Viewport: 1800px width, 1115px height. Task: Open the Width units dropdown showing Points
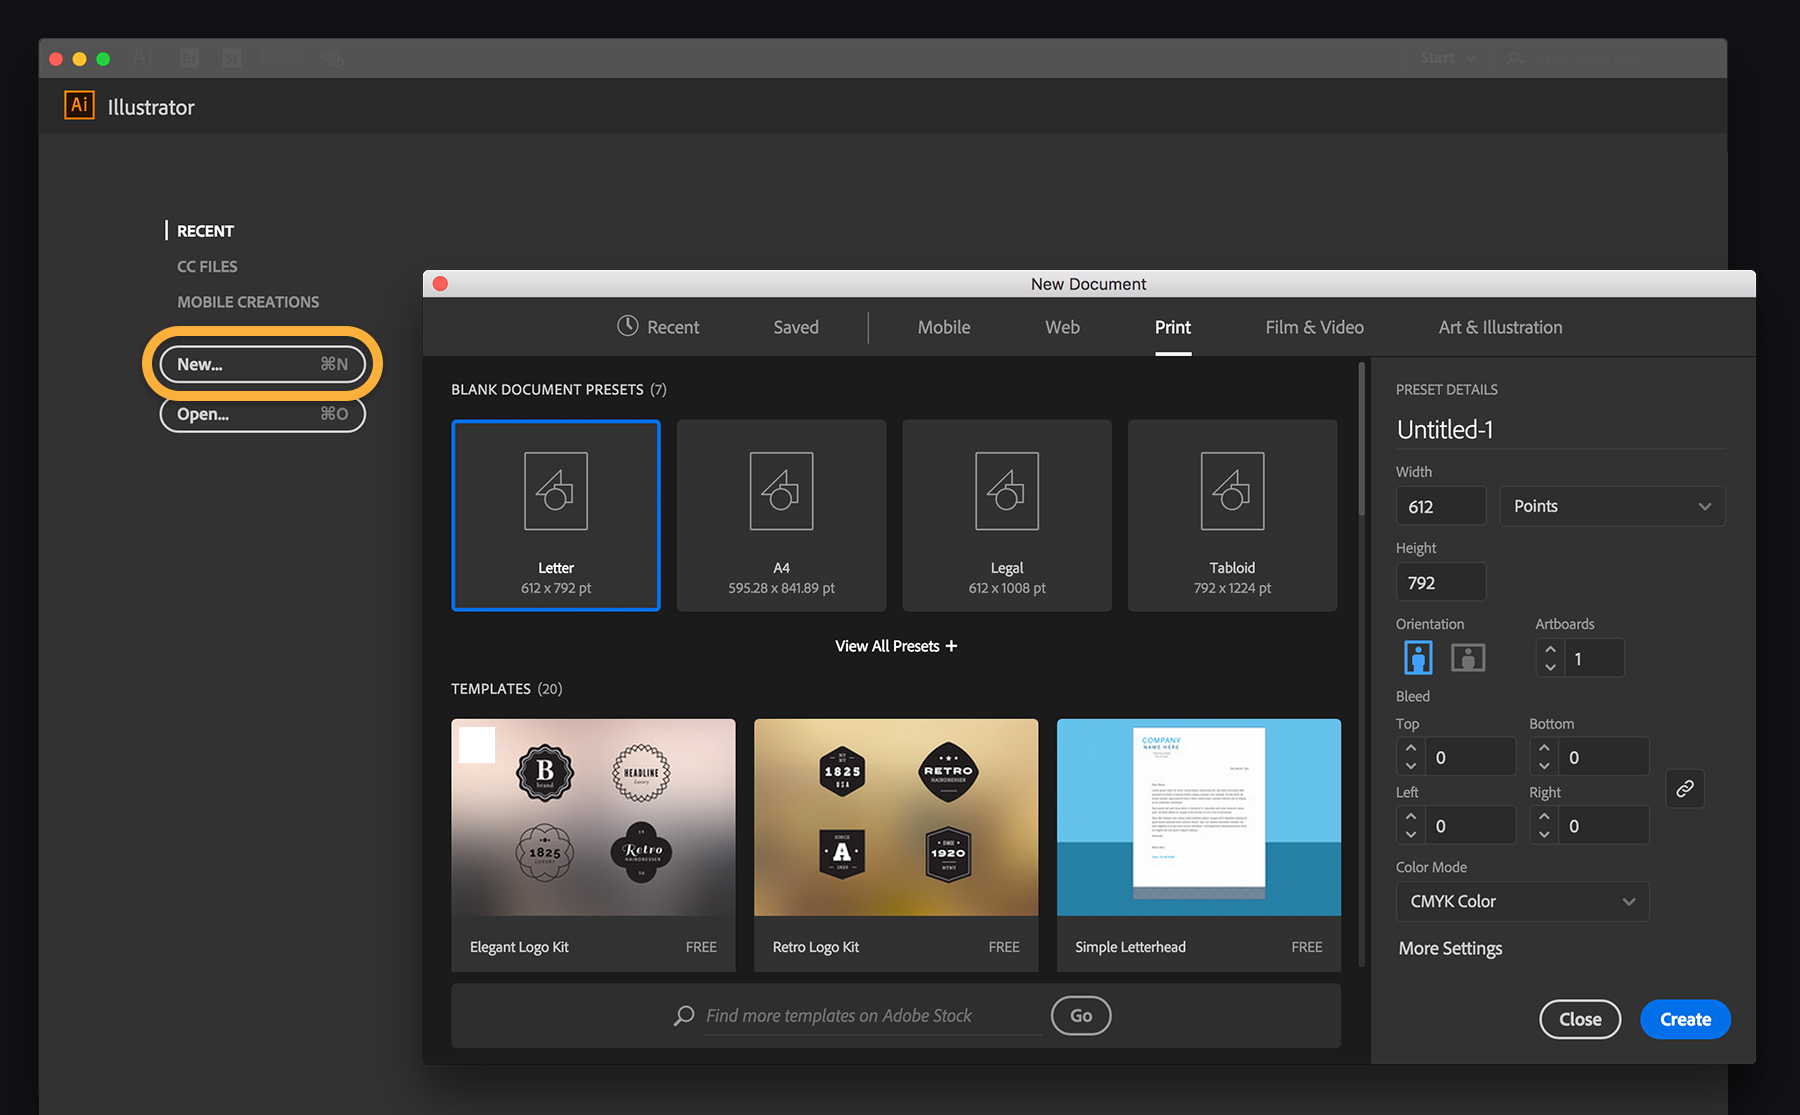point(1610,506)
